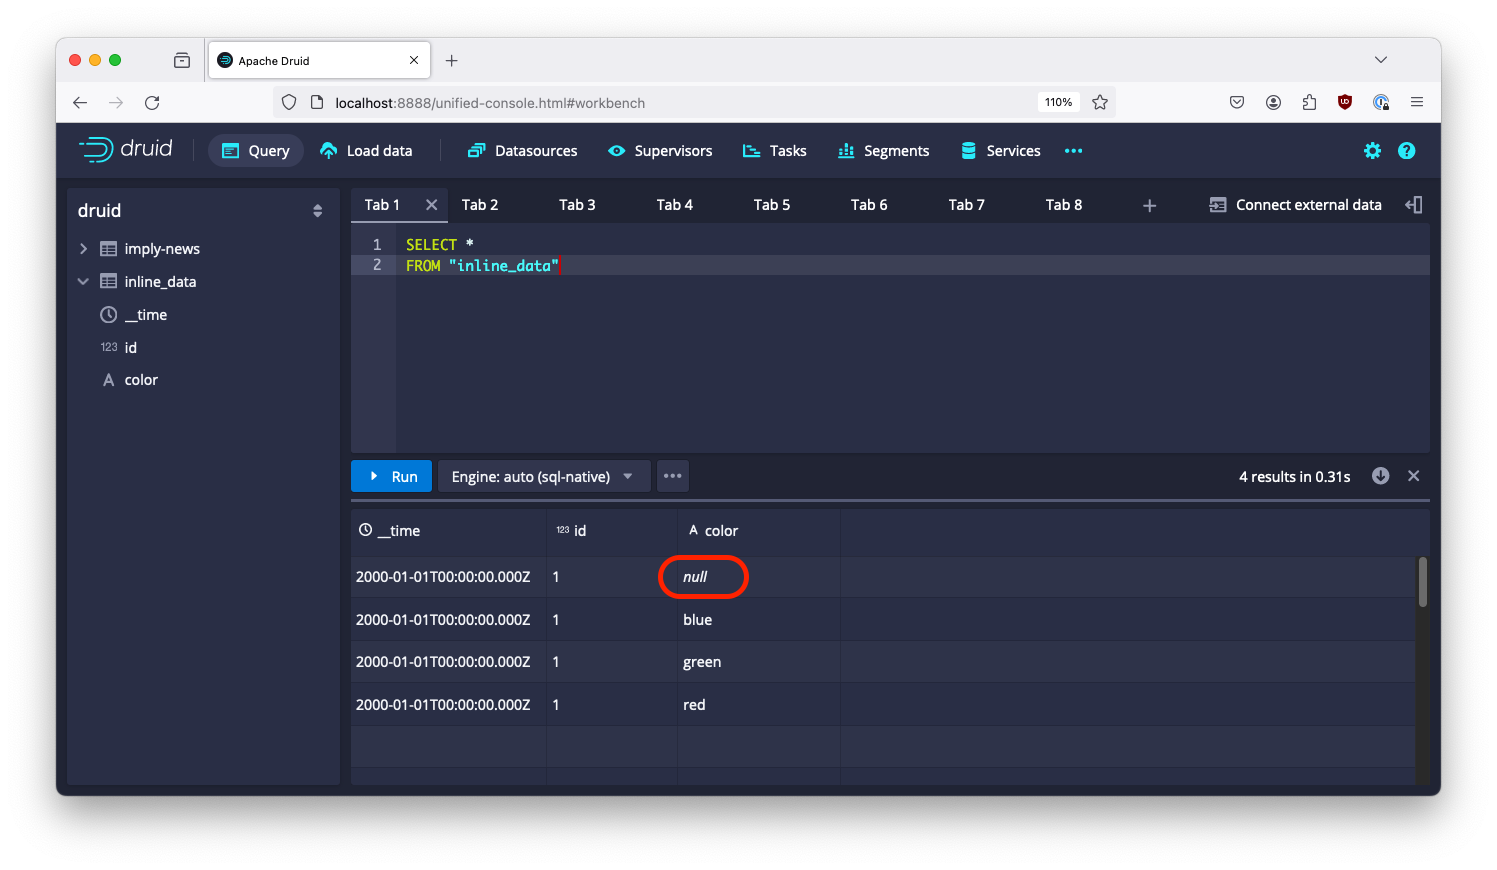Click the download results icon
The image size is (1497, 870).
click(x=1380, y=476)
